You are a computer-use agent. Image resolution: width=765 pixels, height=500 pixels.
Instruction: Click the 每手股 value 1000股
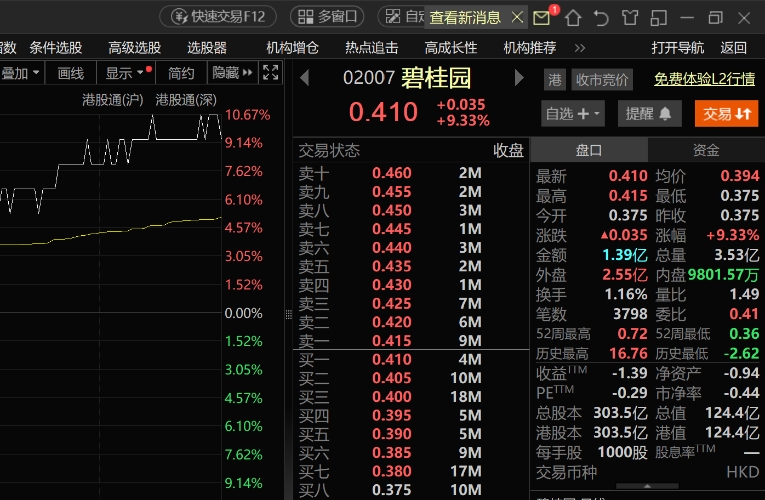[x=623, y=453]
